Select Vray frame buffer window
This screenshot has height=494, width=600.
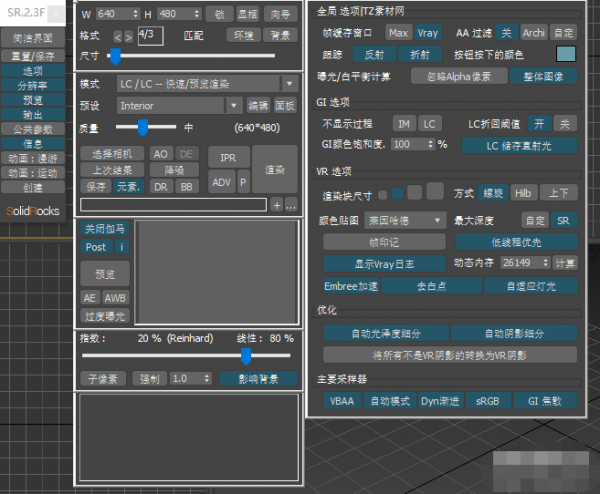428,33
